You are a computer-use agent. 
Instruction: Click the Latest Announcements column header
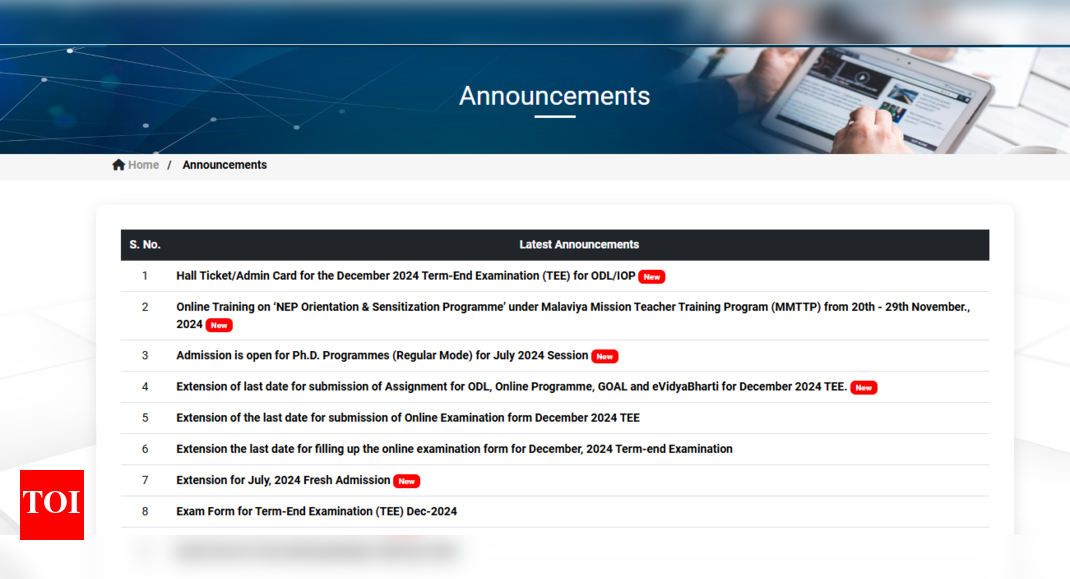(x=579, y=244)
